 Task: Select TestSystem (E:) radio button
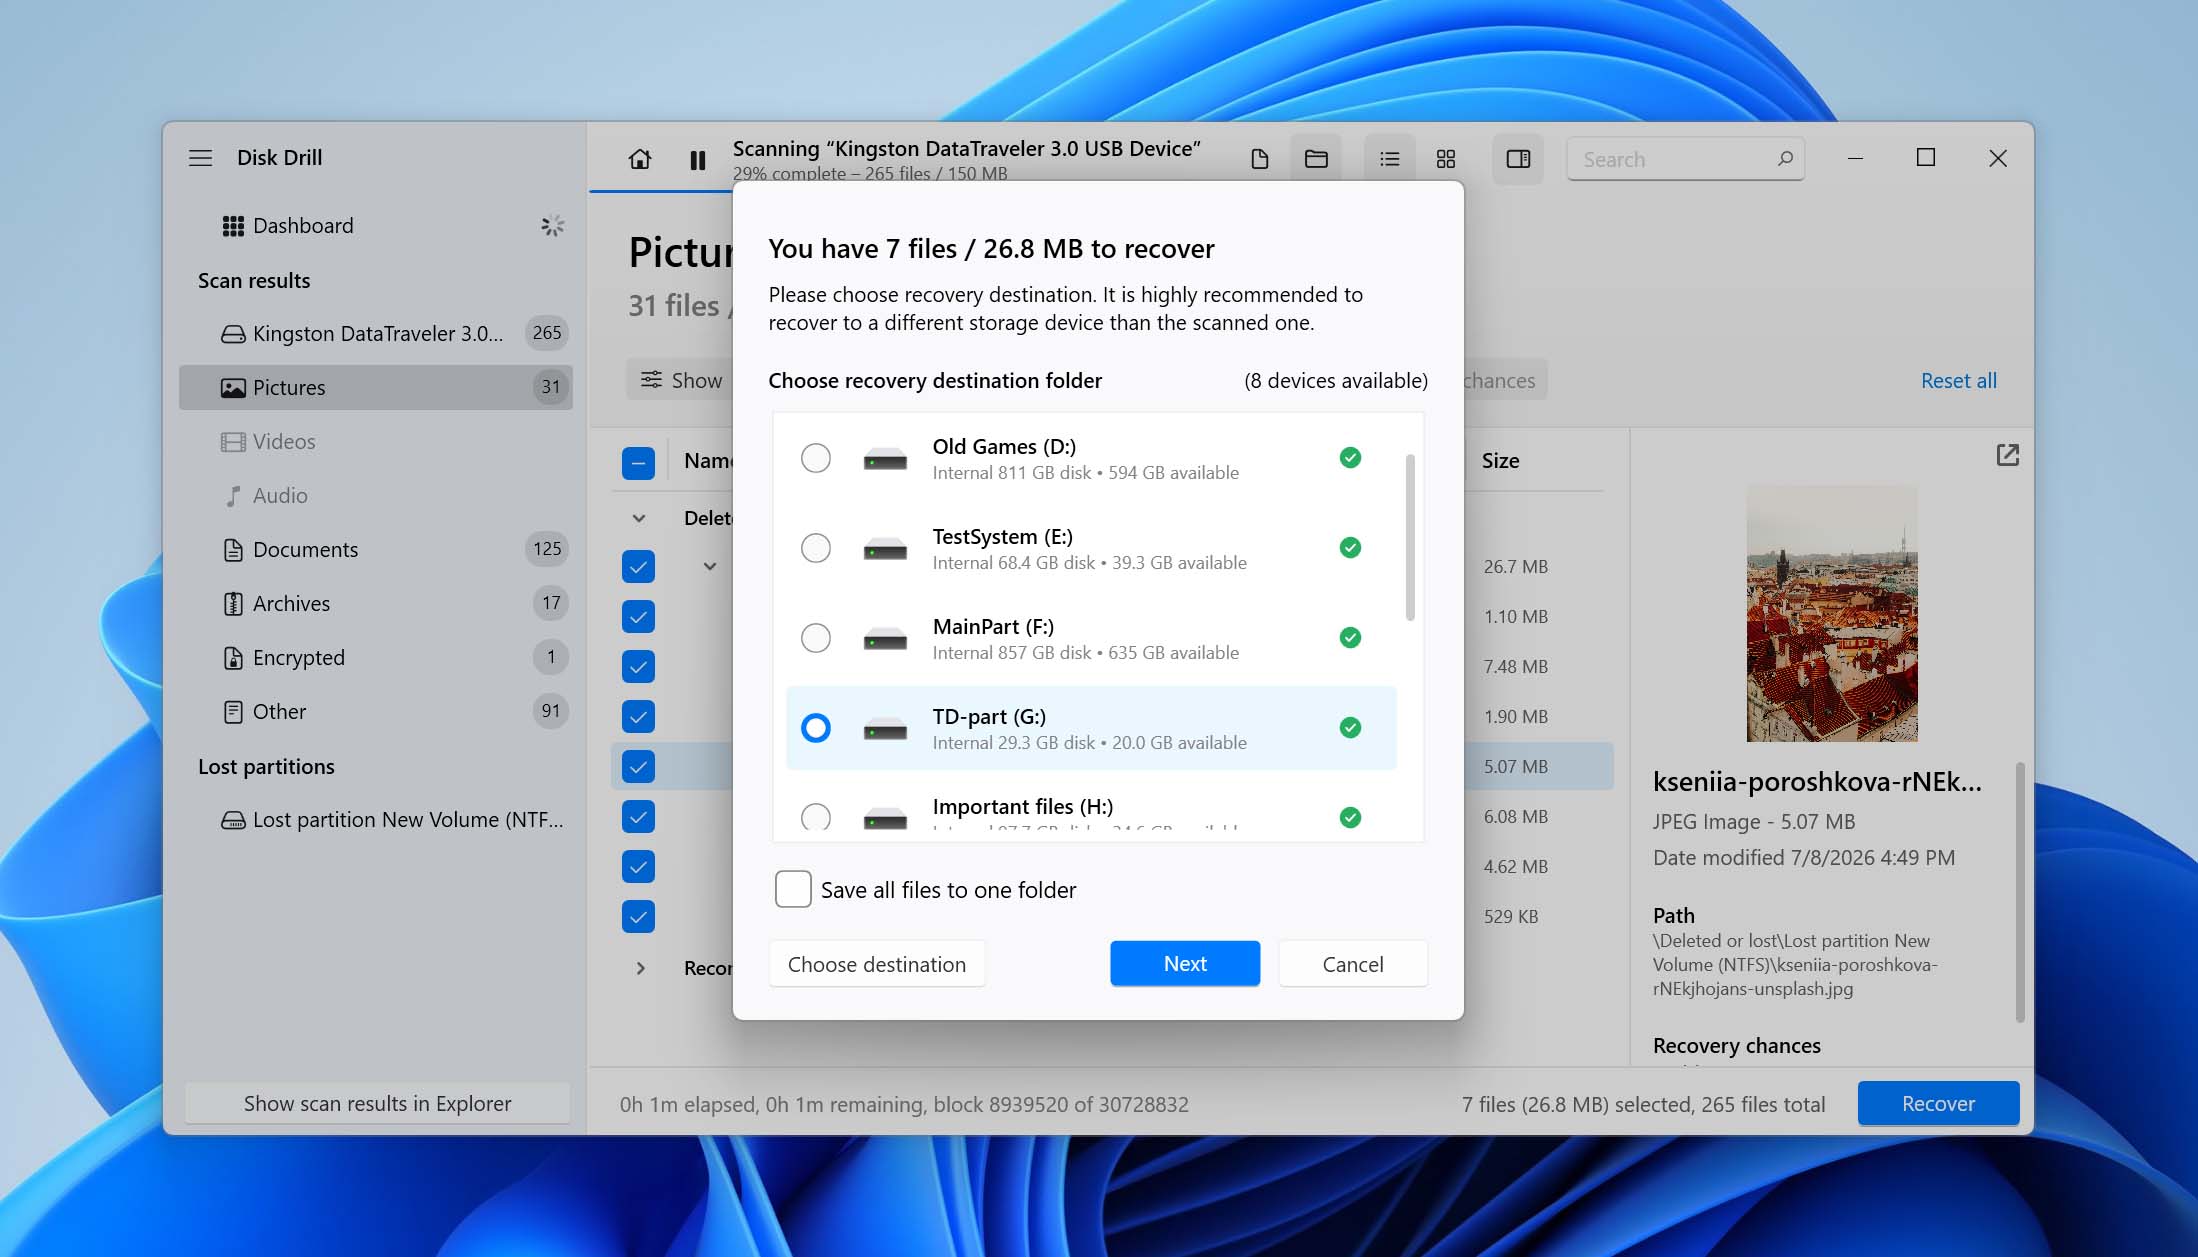(816, 548)
